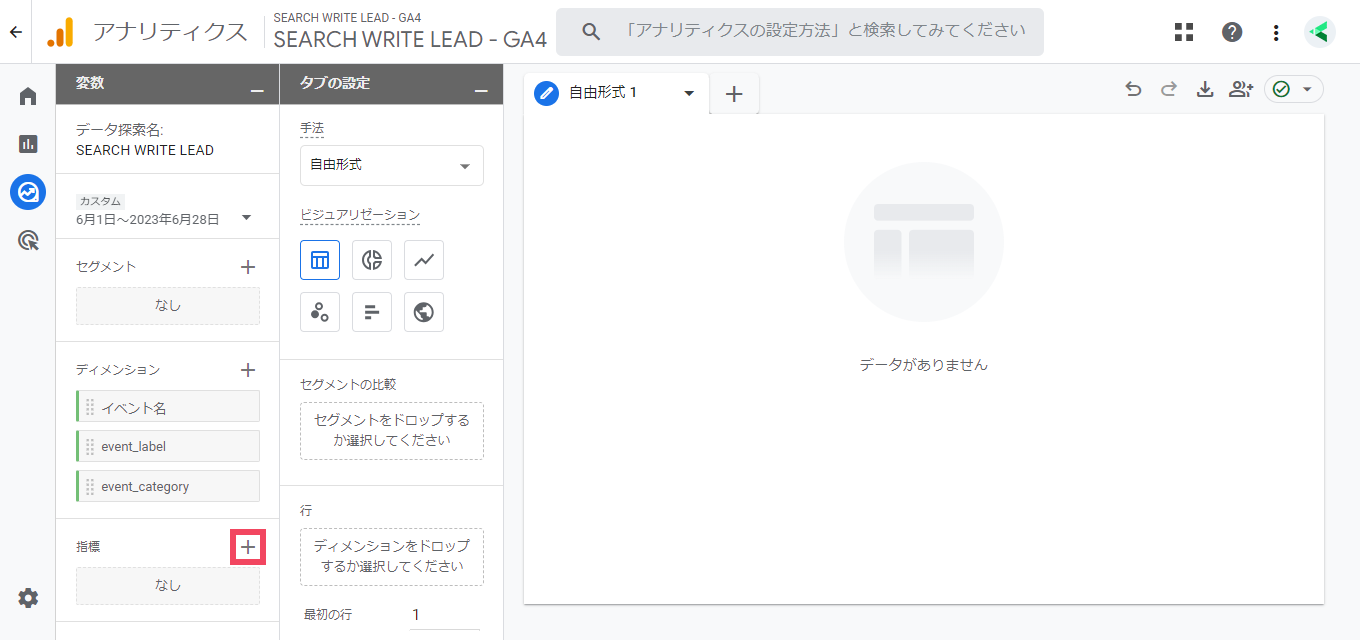
Task: Click the Analytics search box
Action: tap(800, 32)
